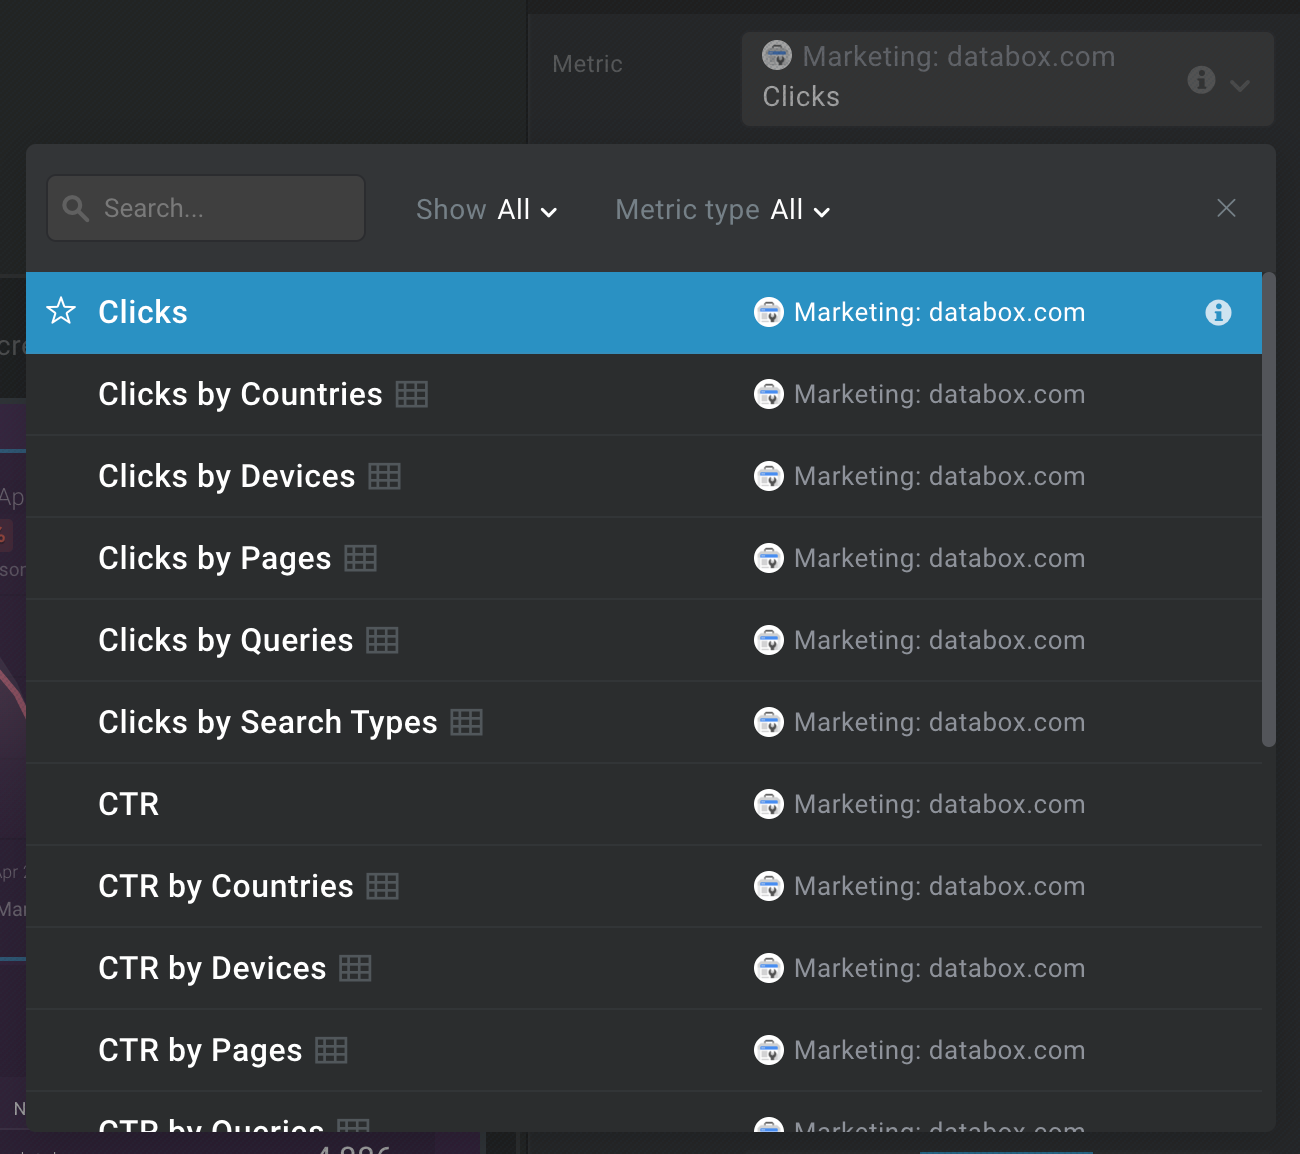Click Marketing: databox.com in highlighted Clicks row
Image resolution: width=1300 pixels, height=1154 pixels.
[939, 313]
